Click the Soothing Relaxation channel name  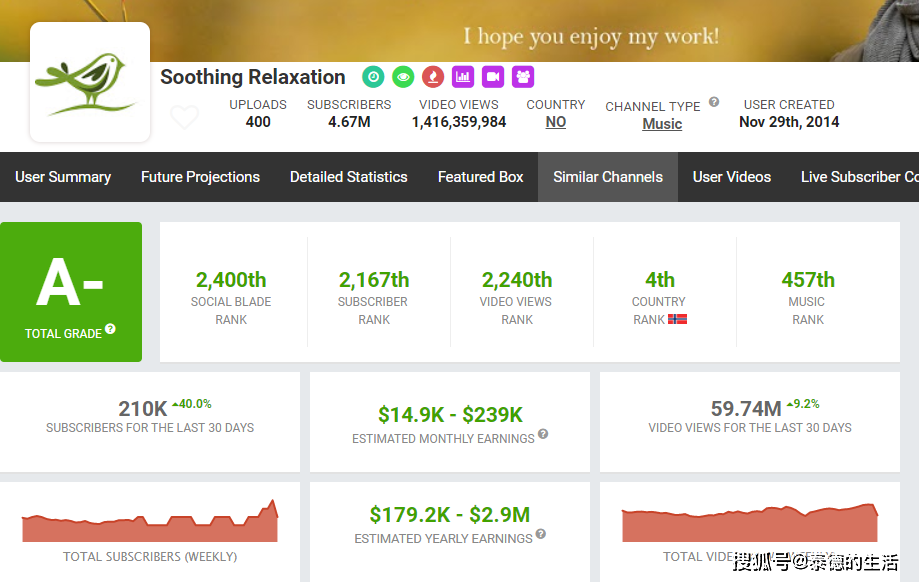click(x=253, y=77)
